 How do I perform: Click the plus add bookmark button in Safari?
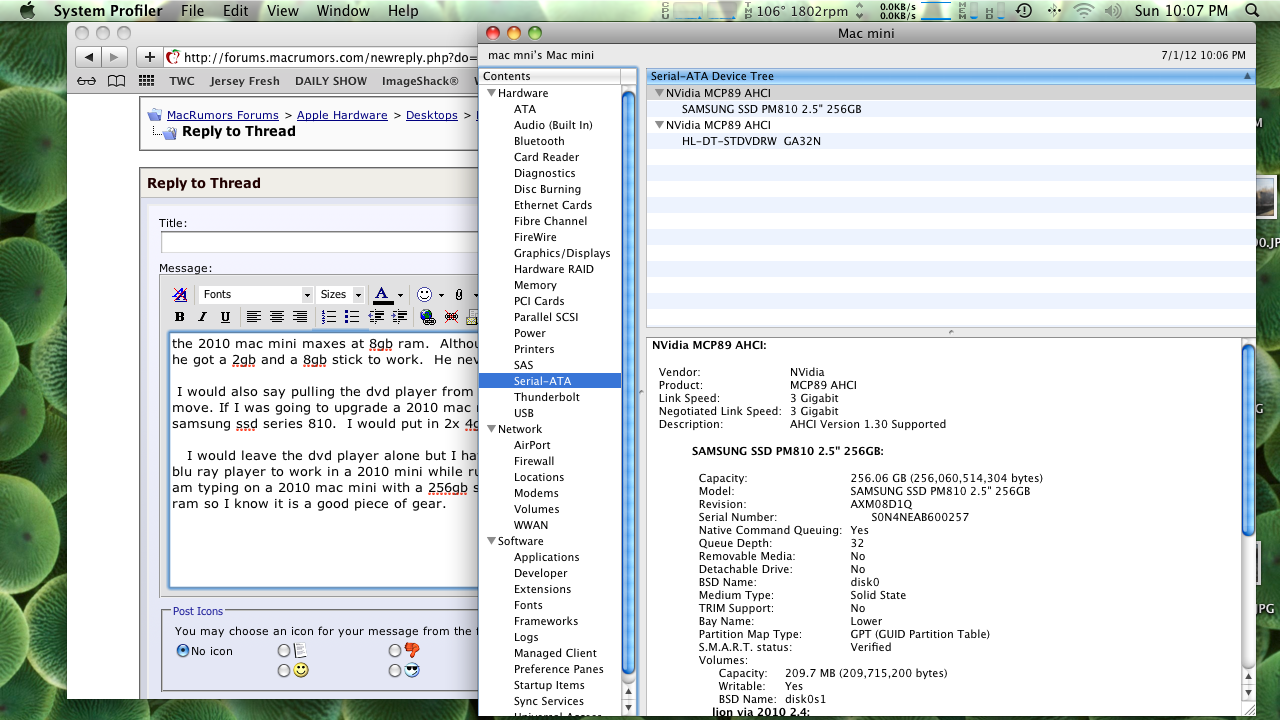(x=150, y=57)
